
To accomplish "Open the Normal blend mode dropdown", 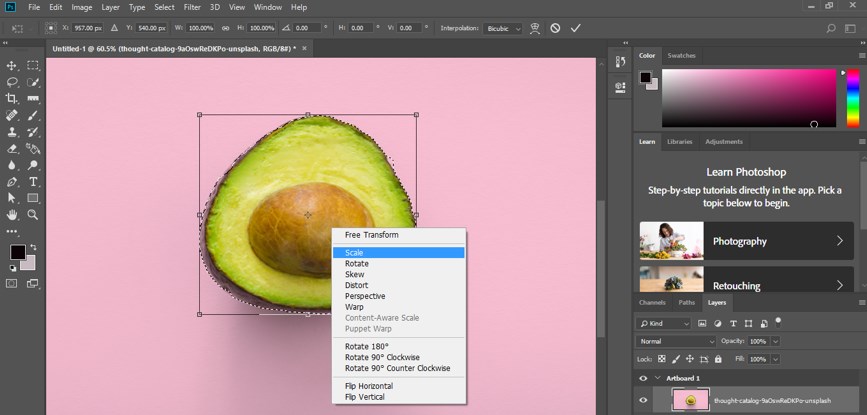I will (x=676, y=342).
